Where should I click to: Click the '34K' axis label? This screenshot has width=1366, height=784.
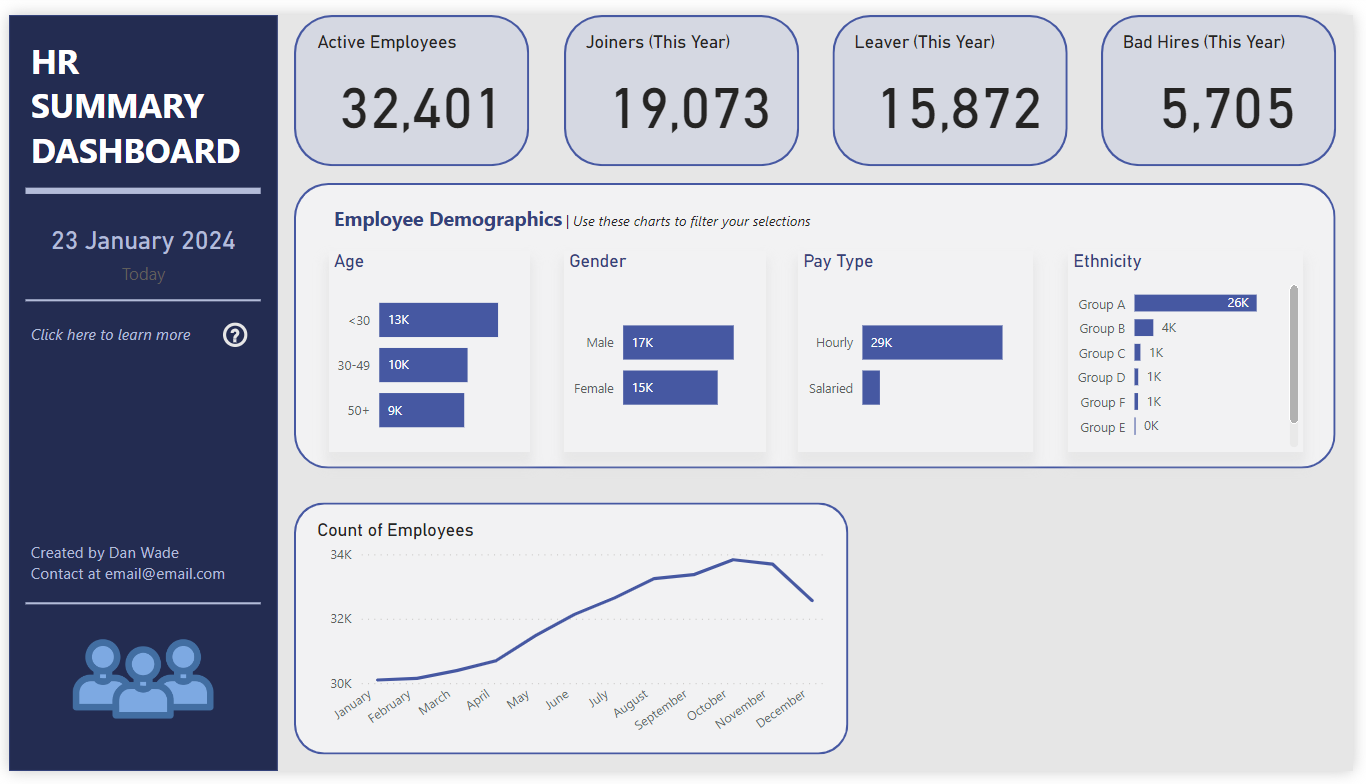[341, 555]
